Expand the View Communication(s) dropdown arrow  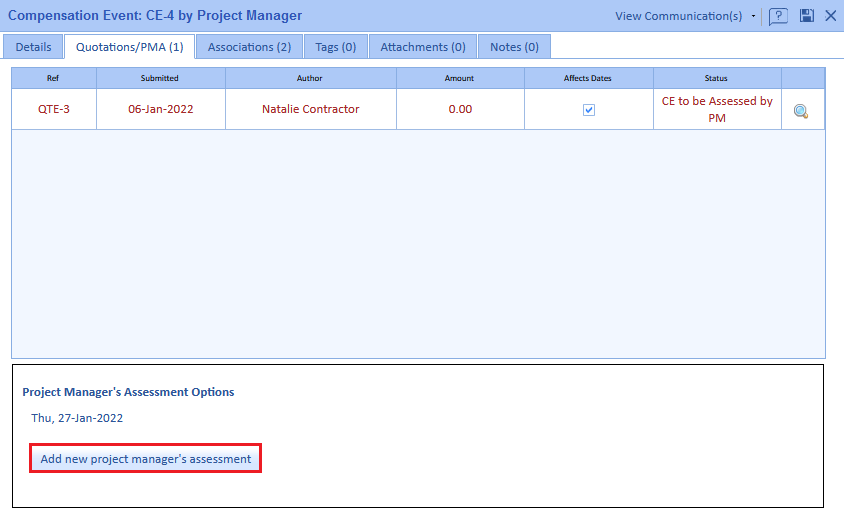coord(753,16)
